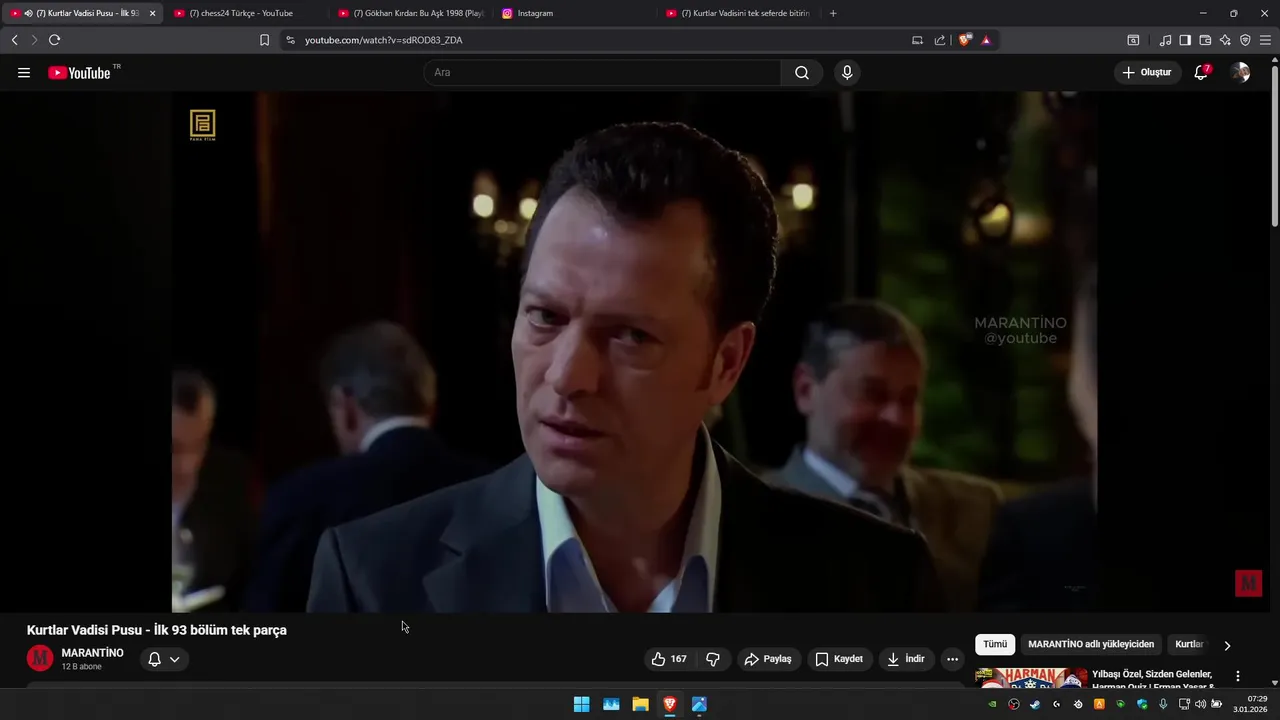Start voice search with the microphone icon

pyautogui.click(x=847, y=73)
